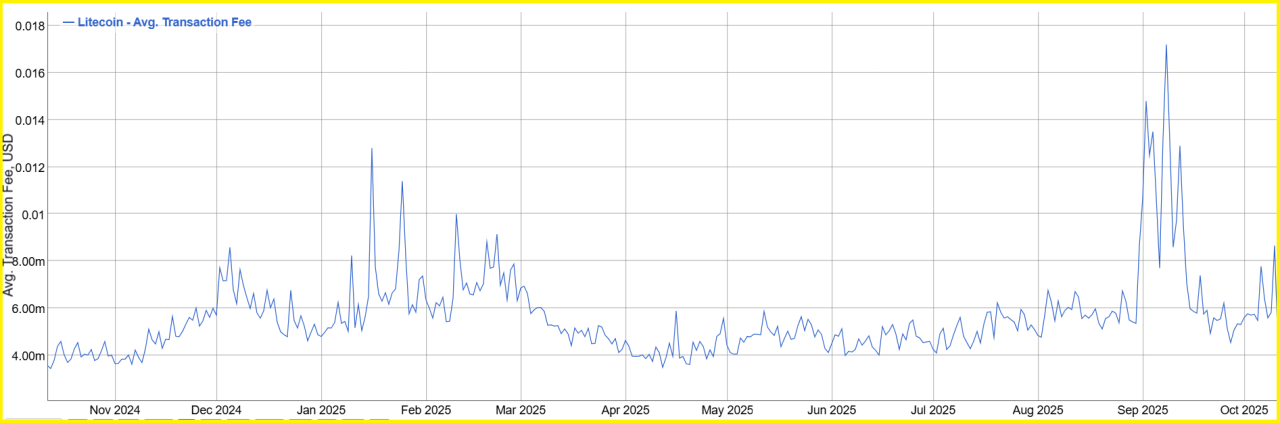Click the 0.01 y-axis value label
Viewport: 1280px width, 423px height.
point(30,214)
